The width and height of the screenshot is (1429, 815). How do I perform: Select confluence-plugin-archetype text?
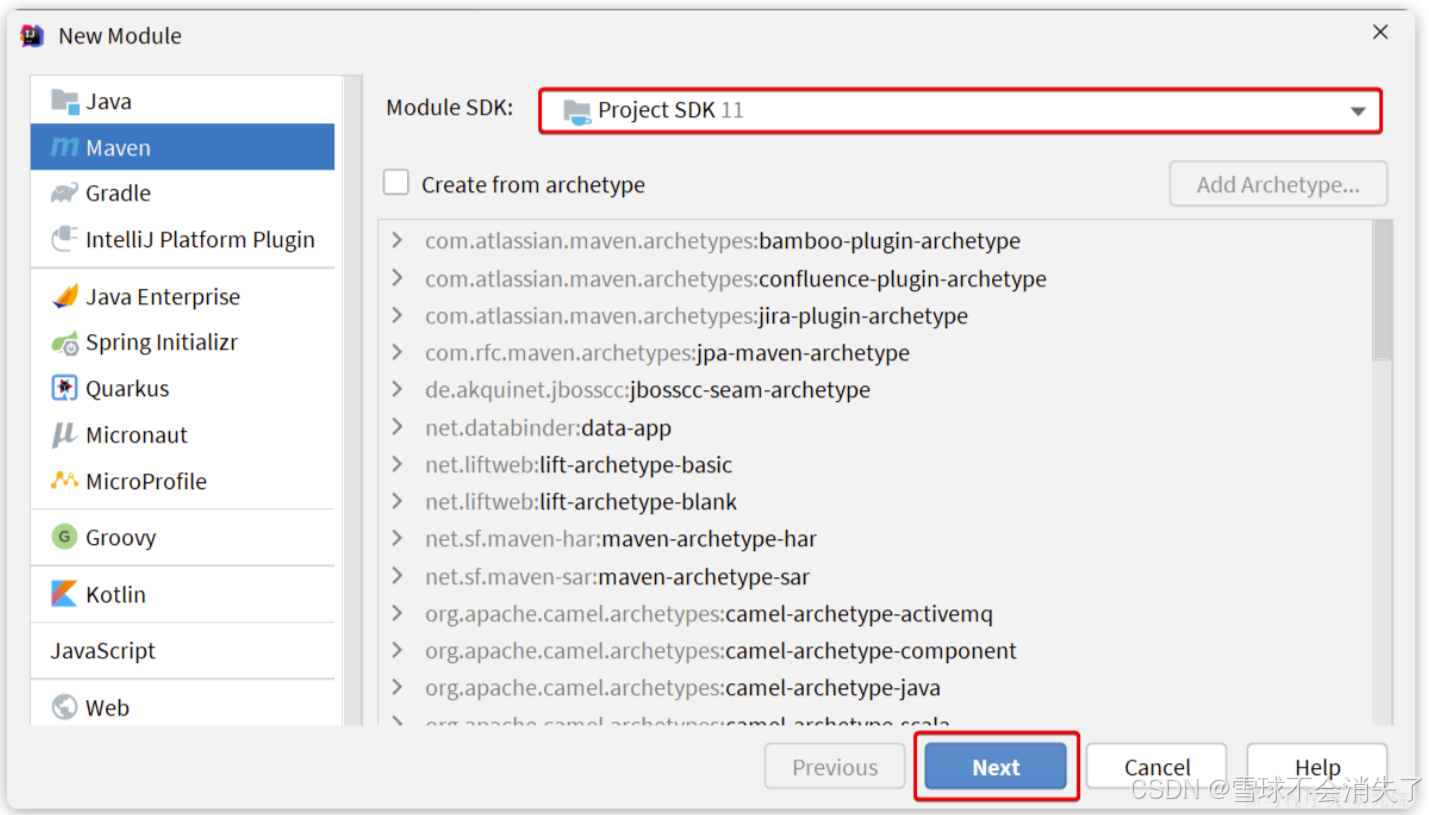click(902, 278)
